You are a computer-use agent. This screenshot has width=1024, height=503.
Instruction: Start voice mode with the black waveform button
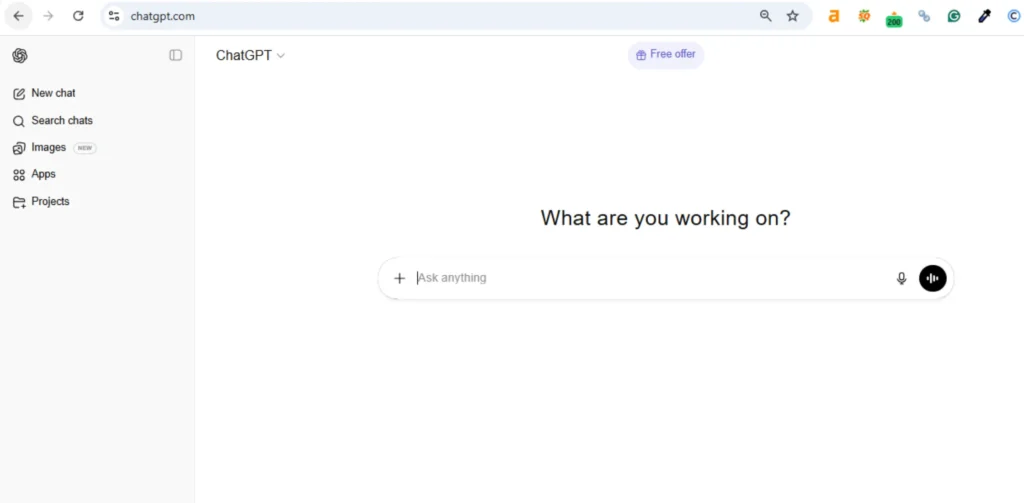coord(933,278)
